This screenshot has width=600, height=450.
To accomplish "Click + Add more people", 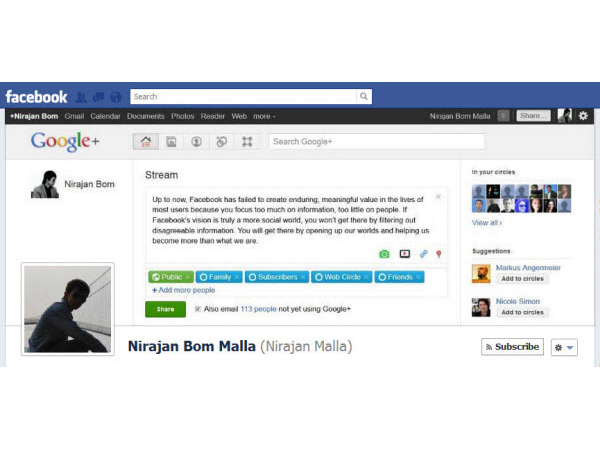I will tap(184, 290).
